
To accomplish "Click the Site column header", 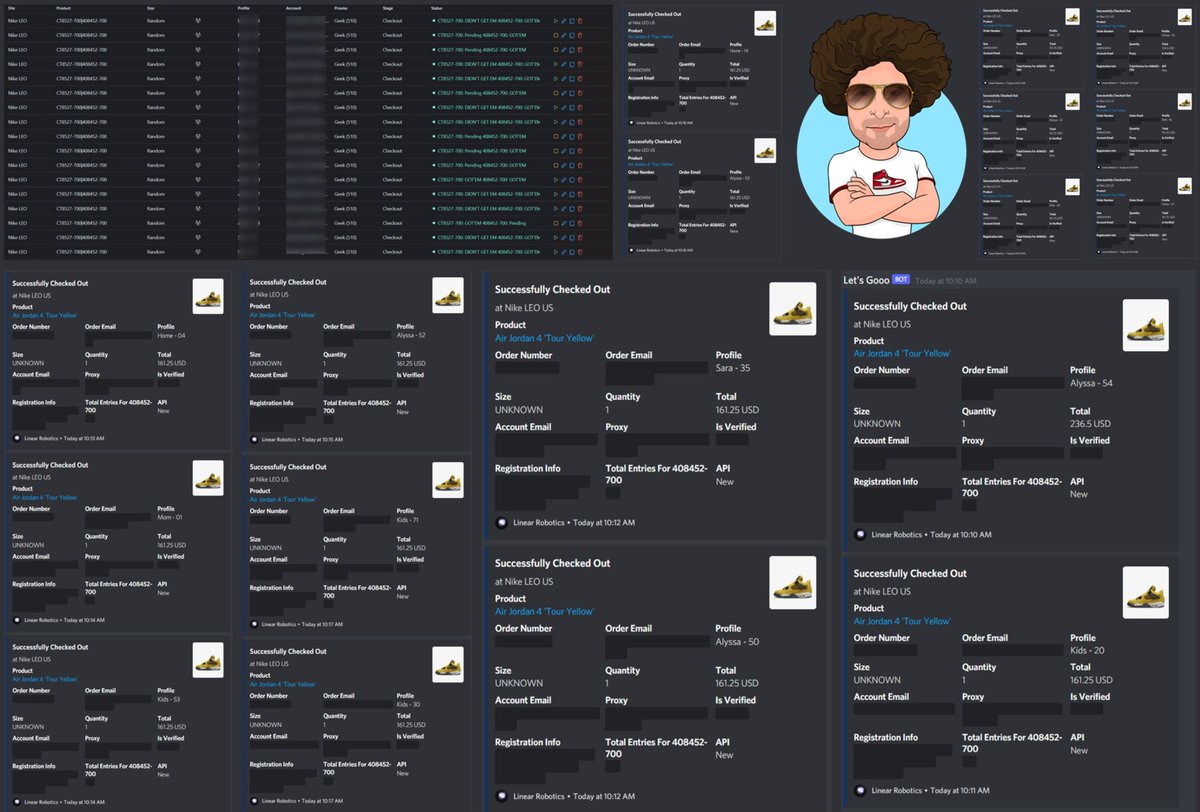I will point(10,8).
